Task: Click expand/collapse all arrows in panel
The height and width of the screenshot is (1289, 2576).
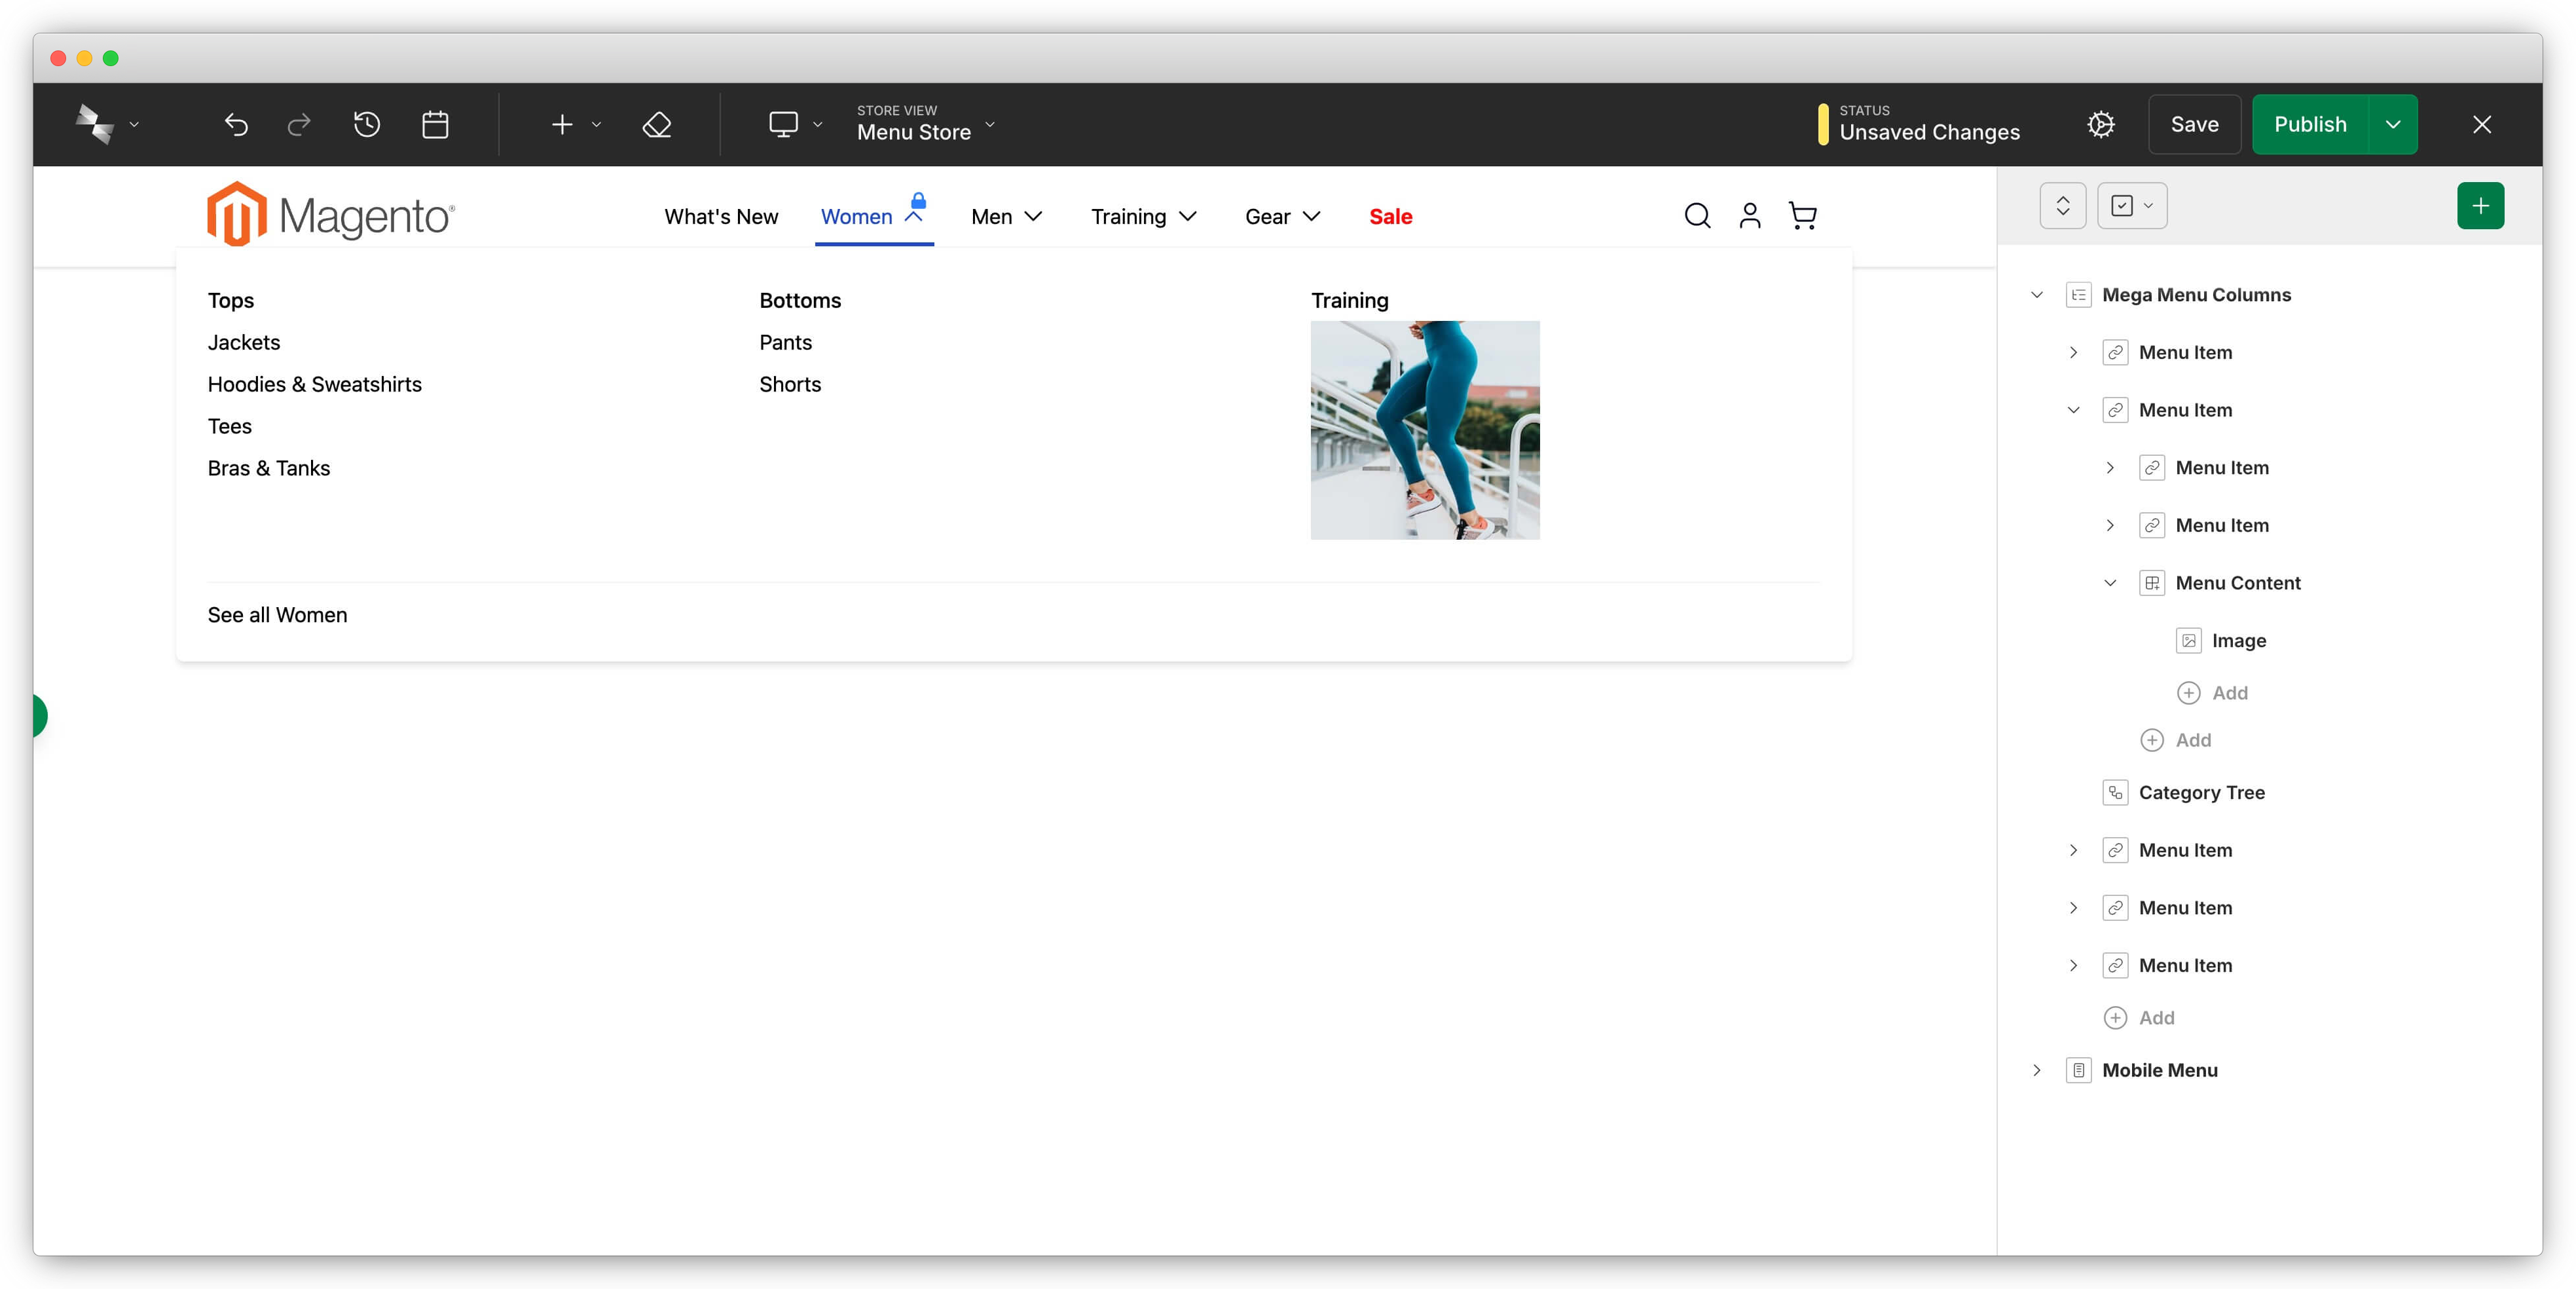Action: click(2062, 206)
